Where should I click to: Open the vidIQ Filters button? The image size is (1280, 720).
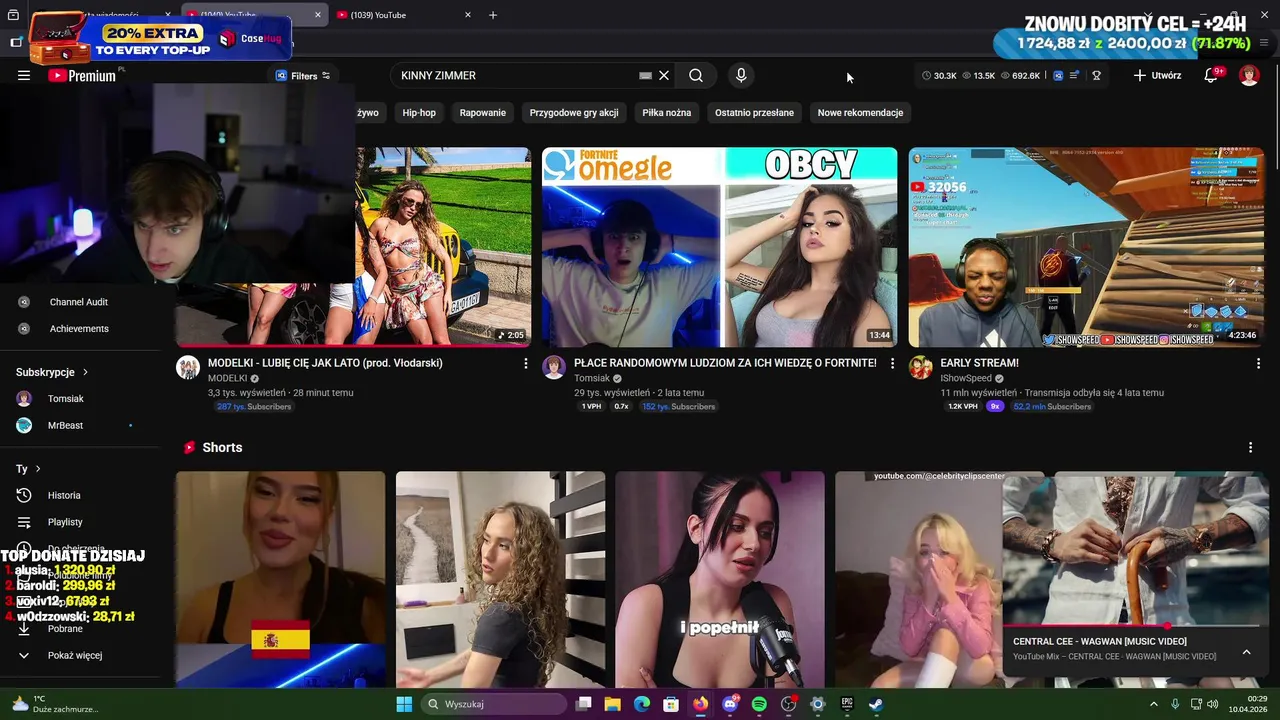[303, 76]
